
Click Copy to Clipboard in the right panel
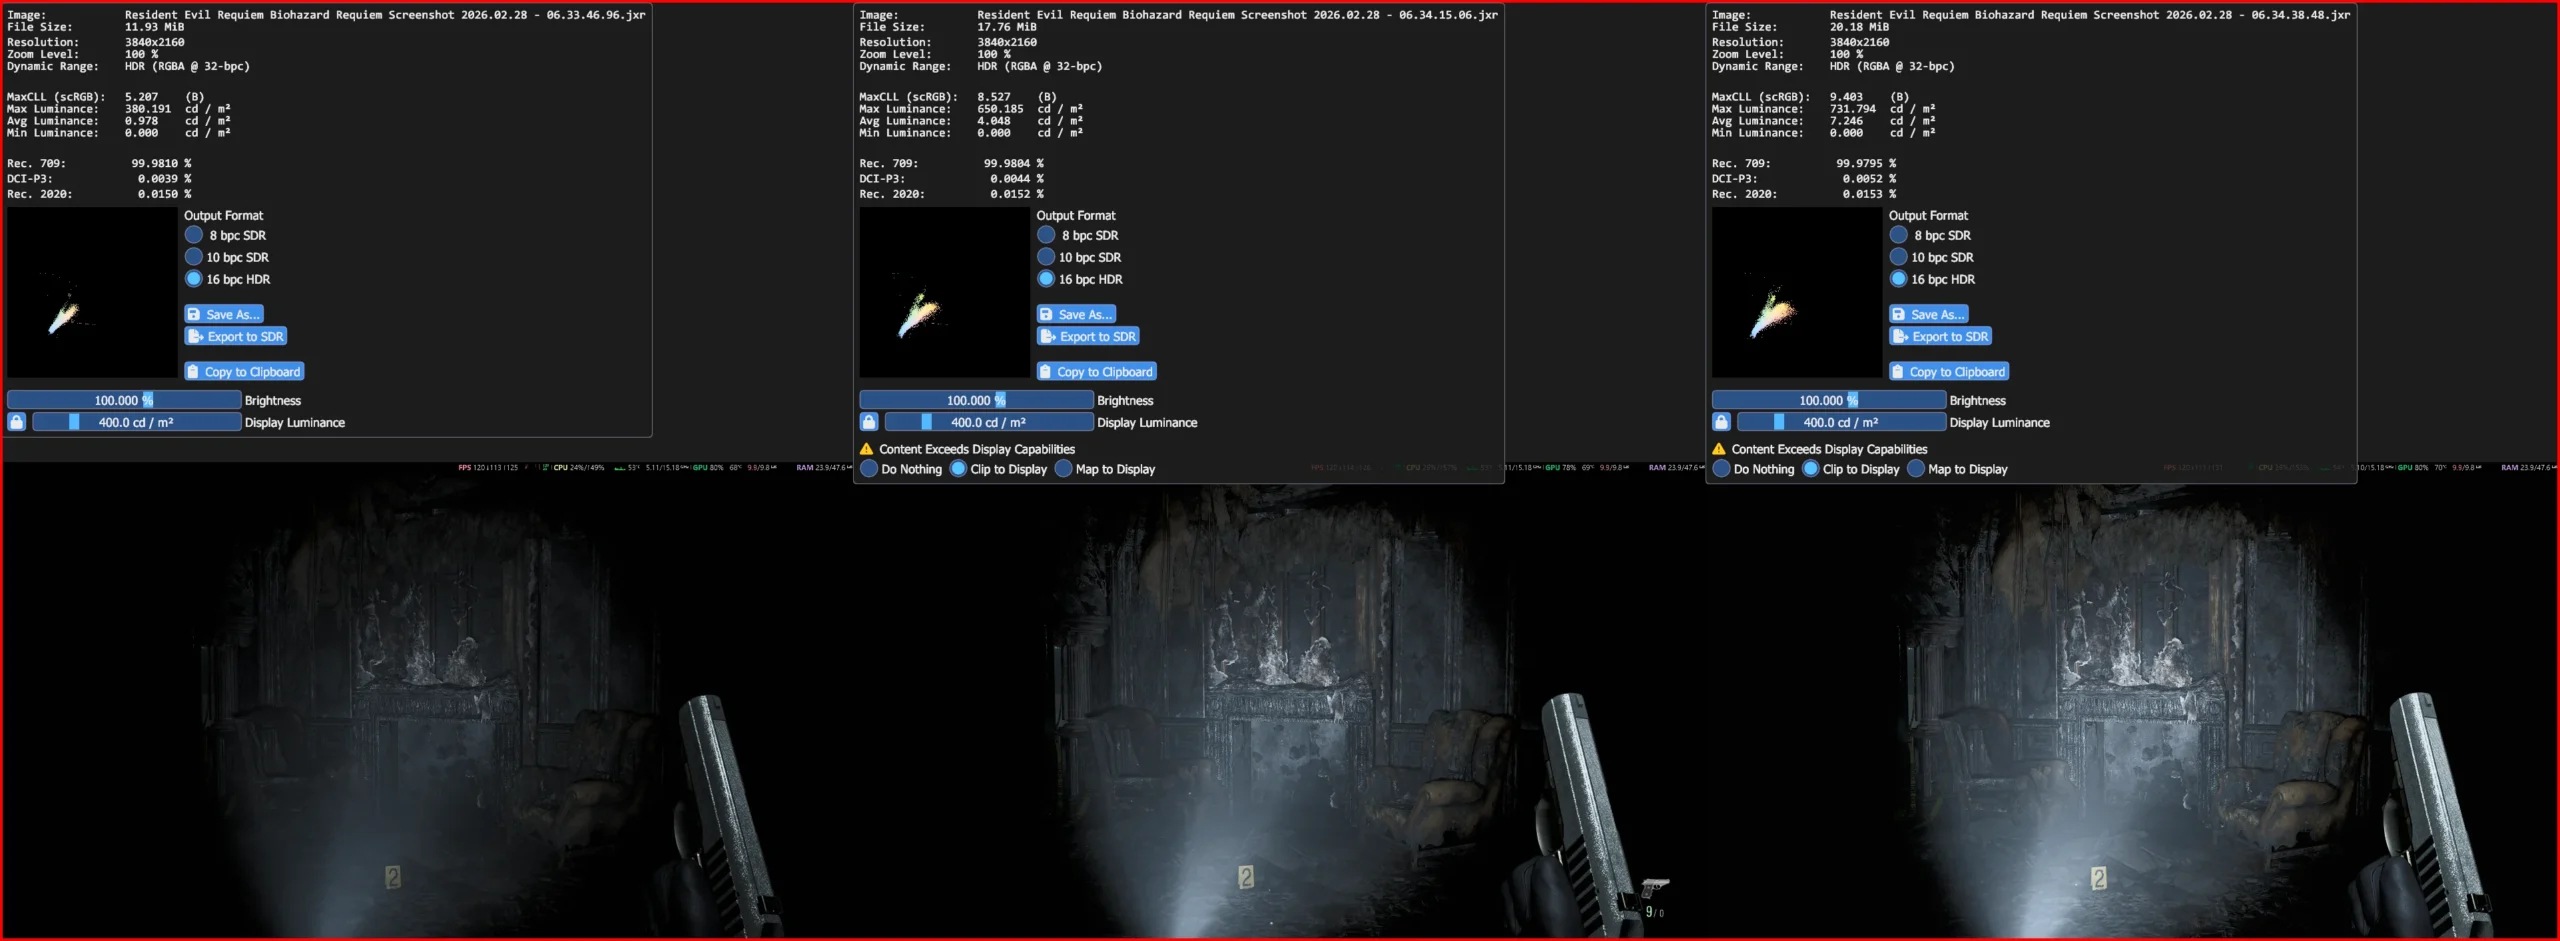coord(1948,372)
